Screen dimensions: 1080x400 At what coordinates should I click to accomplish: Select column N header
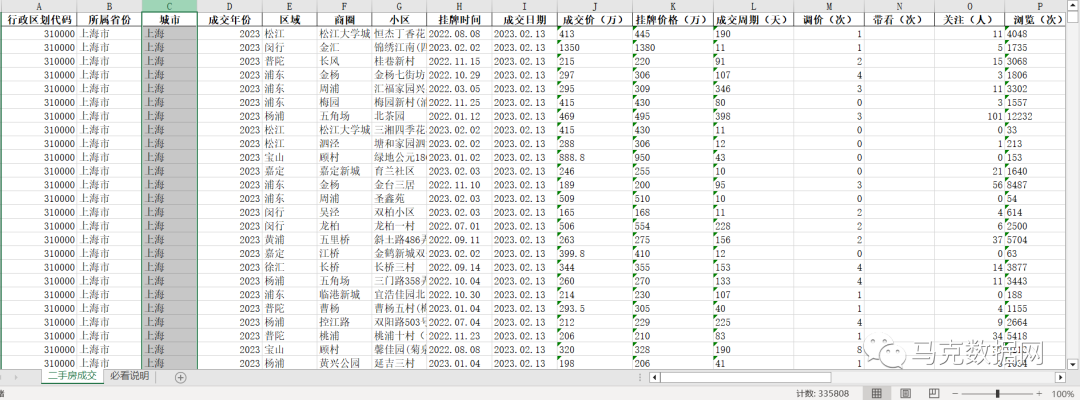click(x=900, y=6)
